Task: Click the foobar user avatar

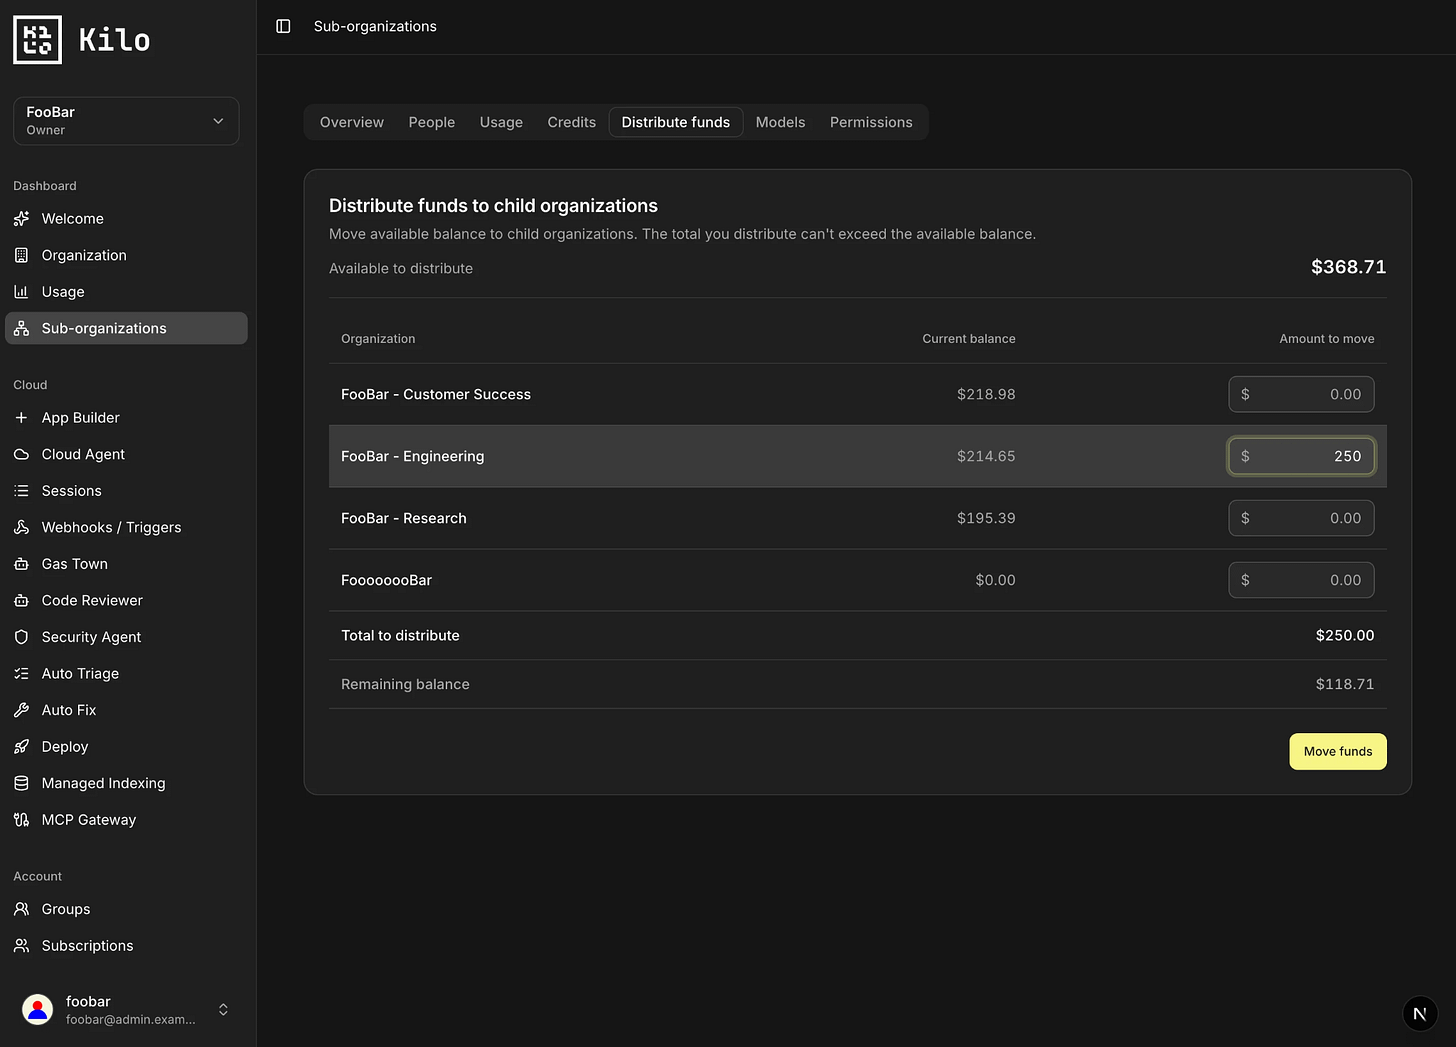Action: click(38, 1010)
